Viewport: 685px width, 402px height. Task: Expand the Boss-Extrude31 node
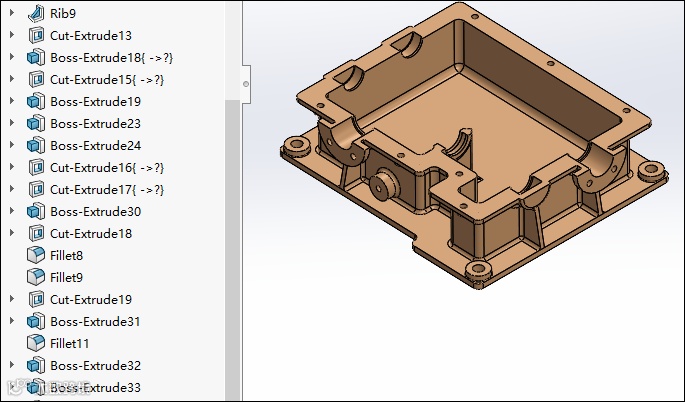point(12,320)
